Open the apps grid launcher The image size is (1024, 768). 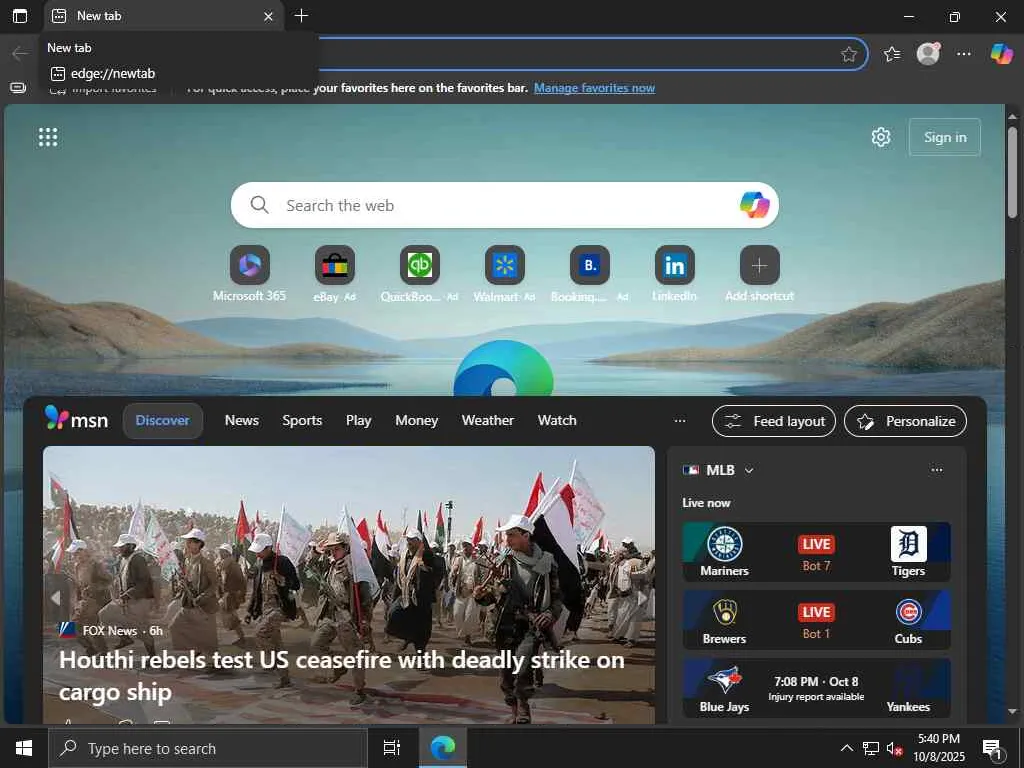tap(48, 137)
